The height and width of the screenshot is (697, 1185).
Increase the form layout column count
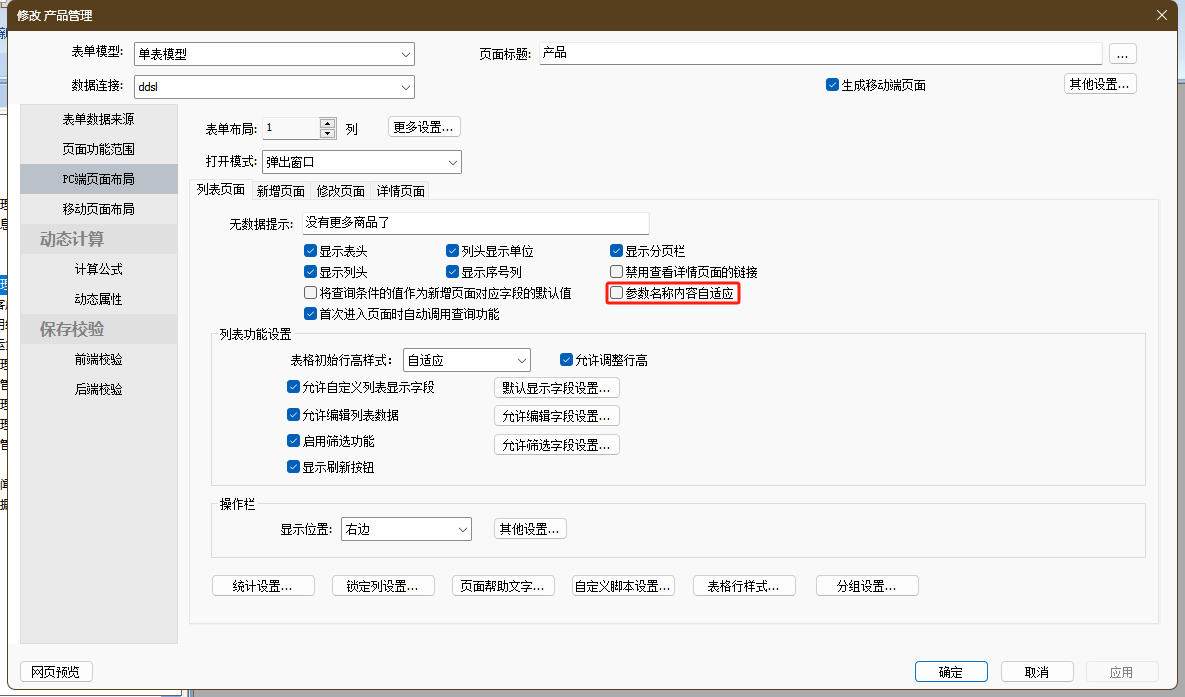(327, 123)
